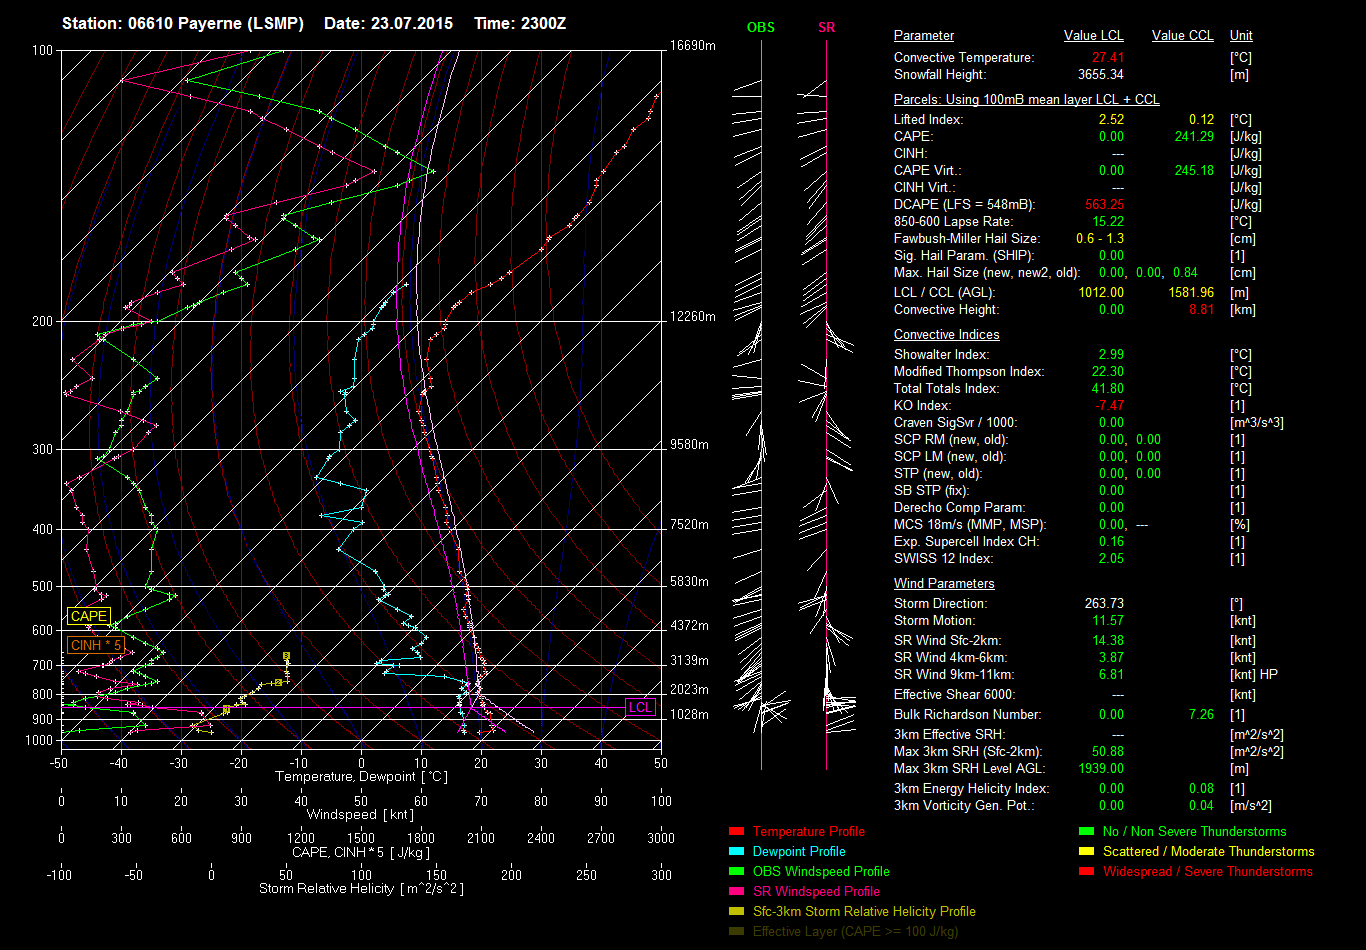Click the Value CCL column heading

(1182, 36)
